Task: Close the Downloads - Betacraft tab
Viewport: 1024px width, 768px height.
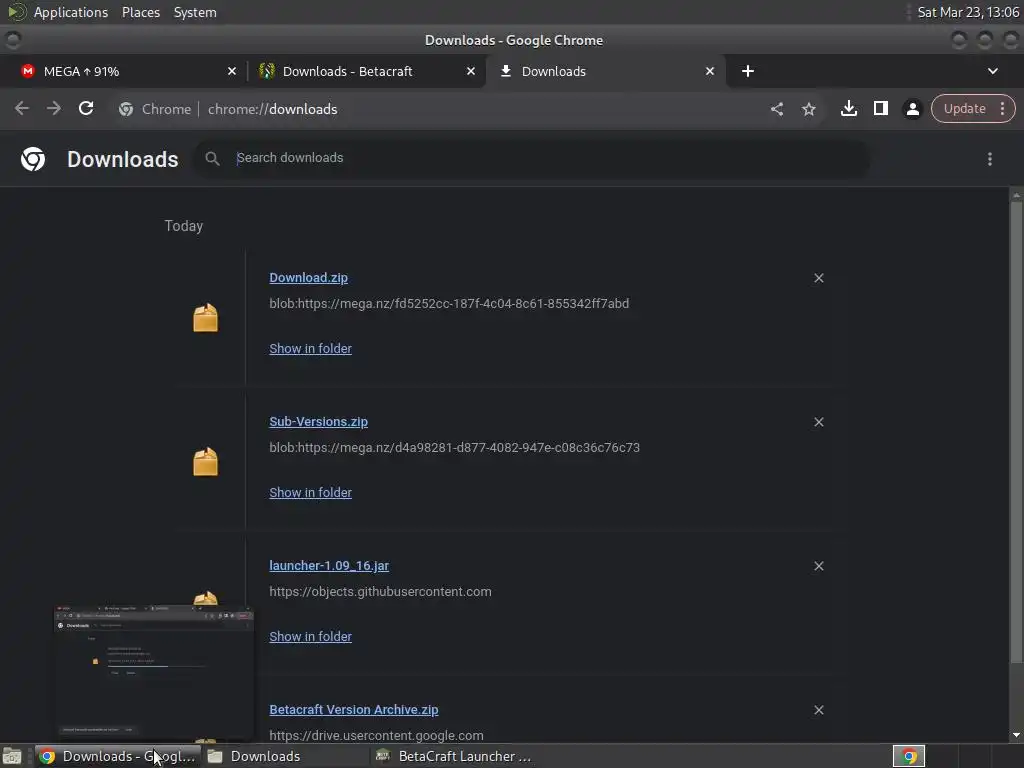Action: pyautogui.click(x=471, y=71)
